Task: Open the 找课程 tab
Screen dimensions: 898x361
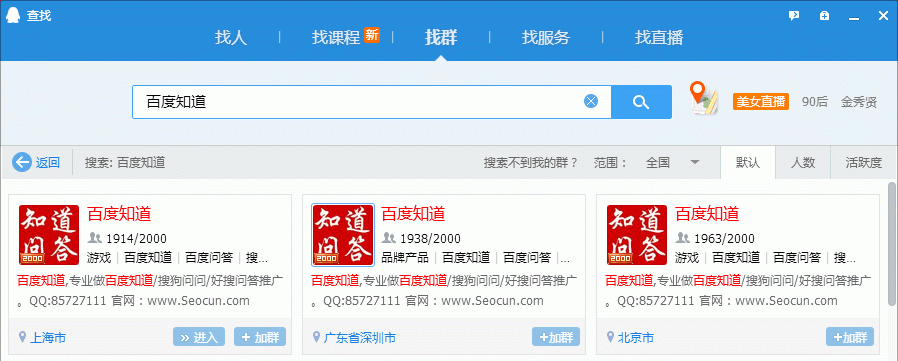Action: (336, 38)
